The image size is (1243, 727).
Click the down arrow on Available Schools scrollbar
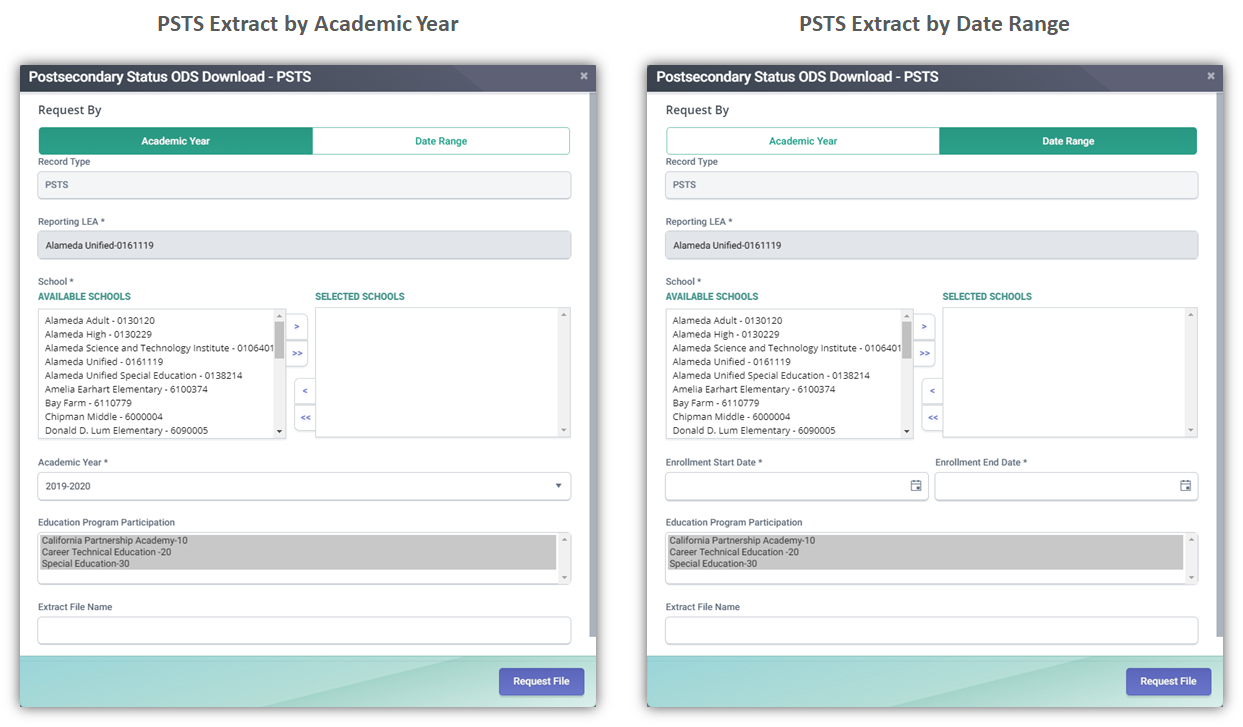(x=280, y=430)
